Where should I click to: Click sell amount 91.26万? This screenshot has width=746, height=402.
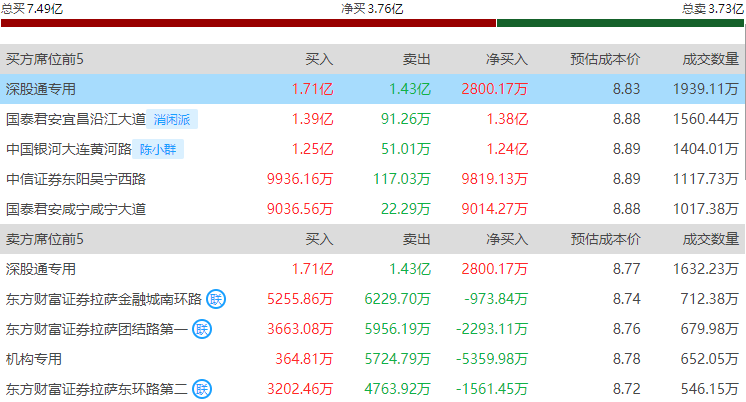pos(406,119)
